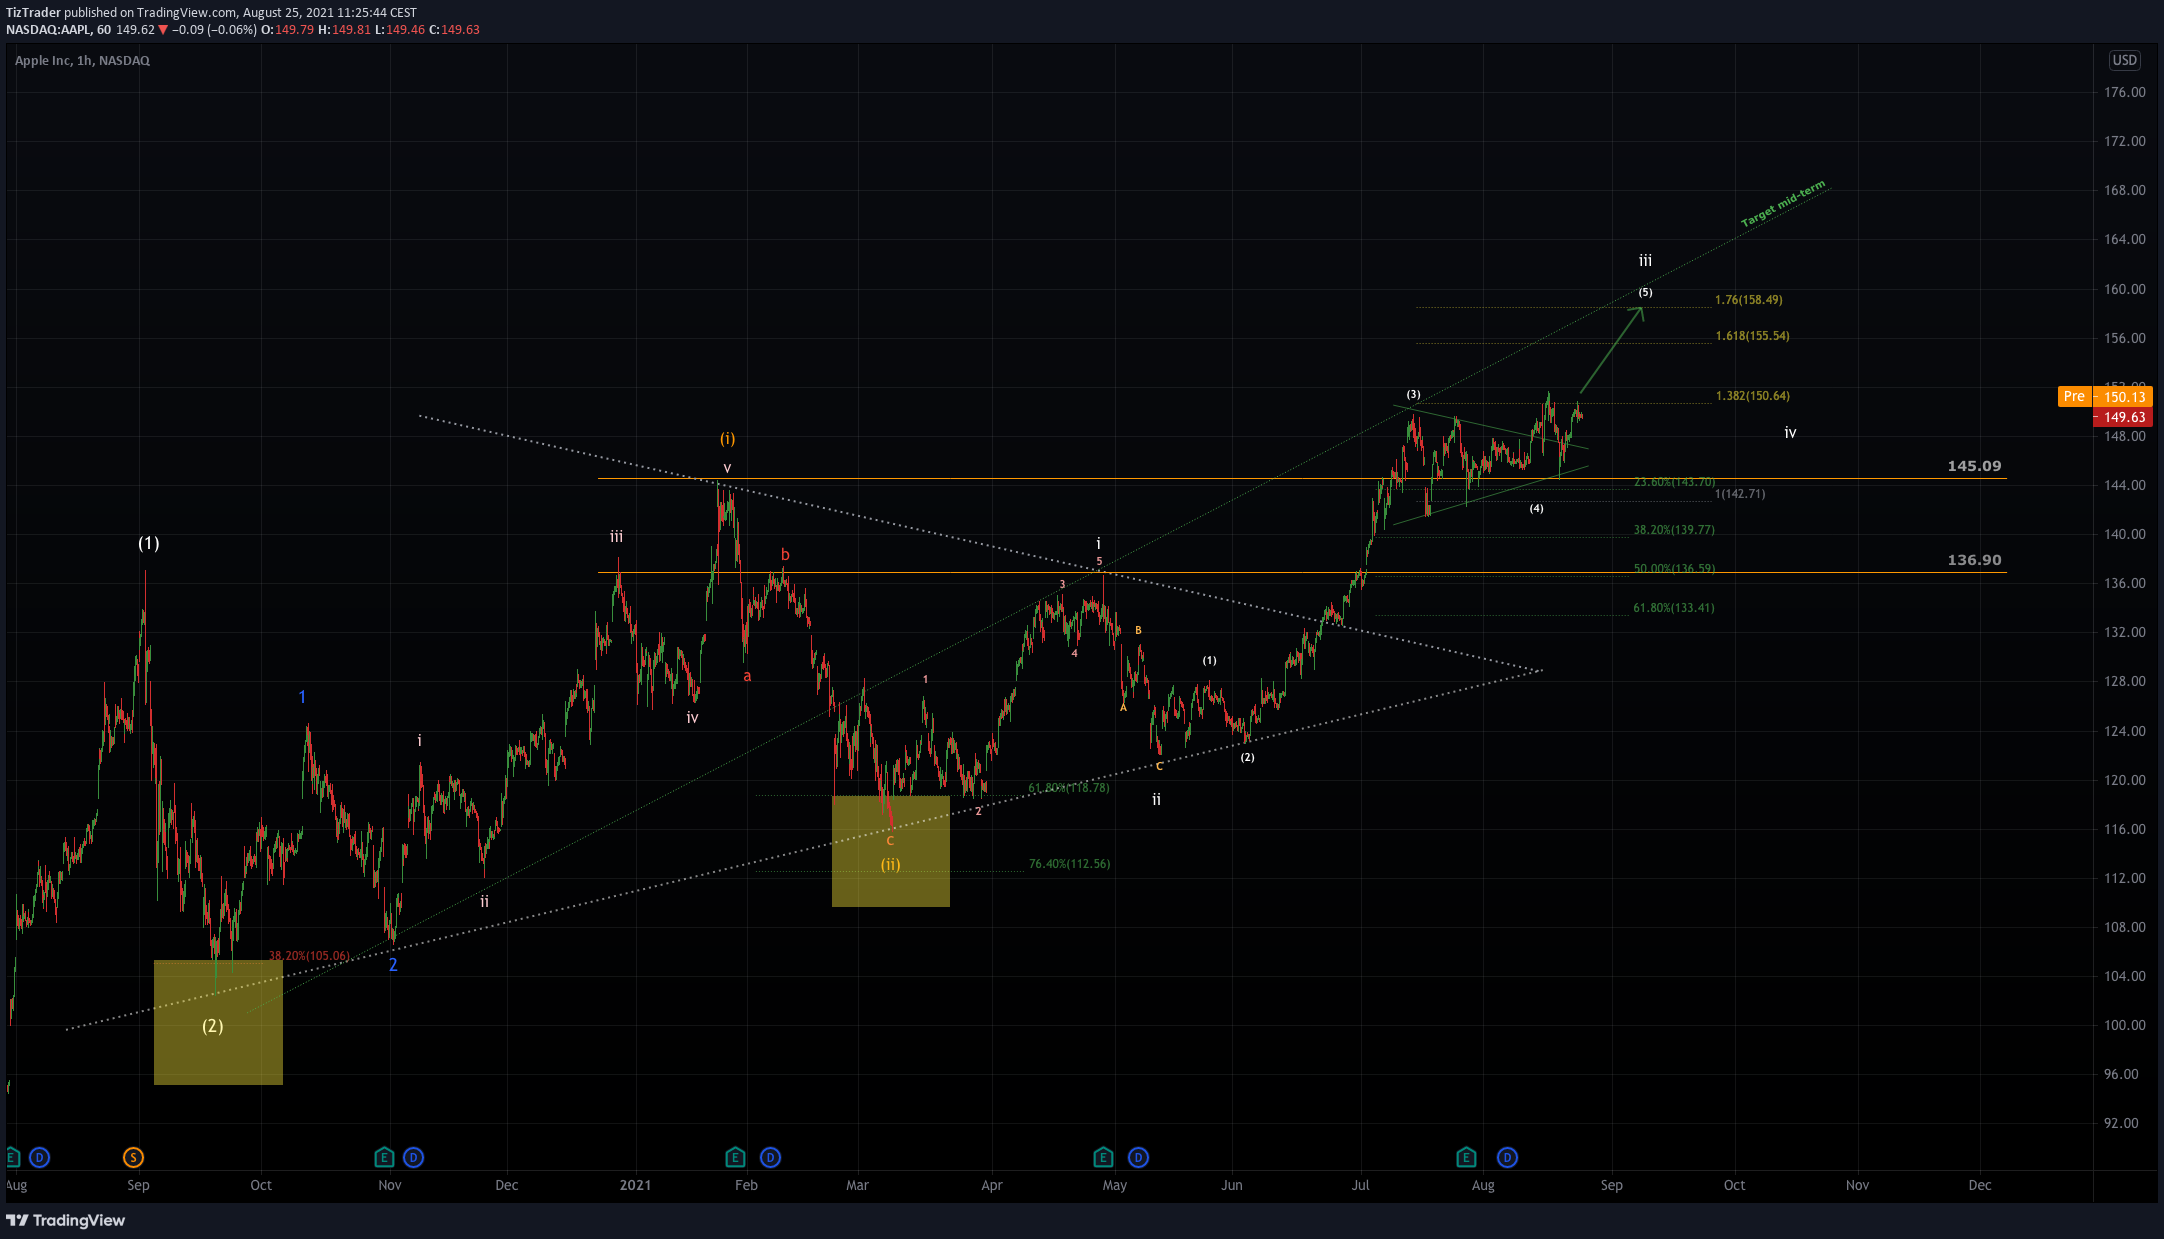The image size is (2164, 1239).
Task: Click the (5) wave target label
Action: (1645, 293)
